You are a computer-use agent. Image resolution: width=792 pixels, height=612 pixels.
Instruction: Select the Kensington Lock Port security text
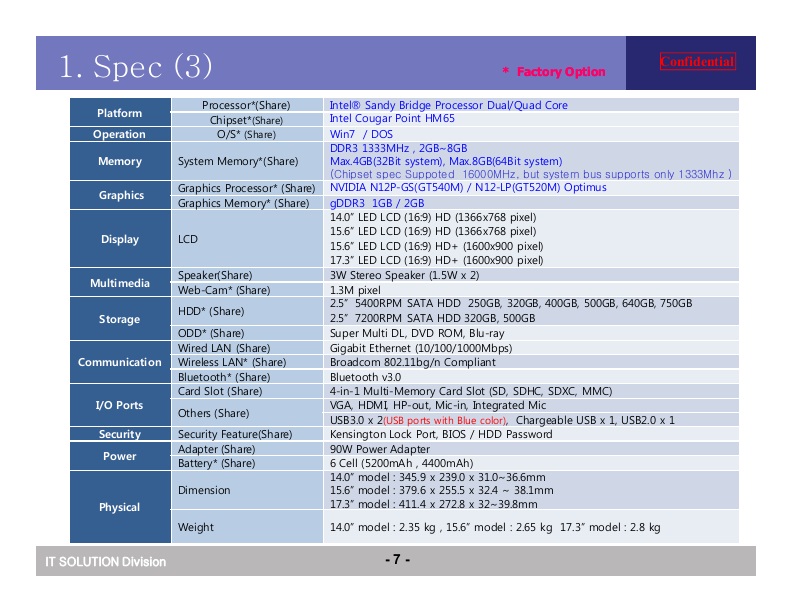point(441,435)
